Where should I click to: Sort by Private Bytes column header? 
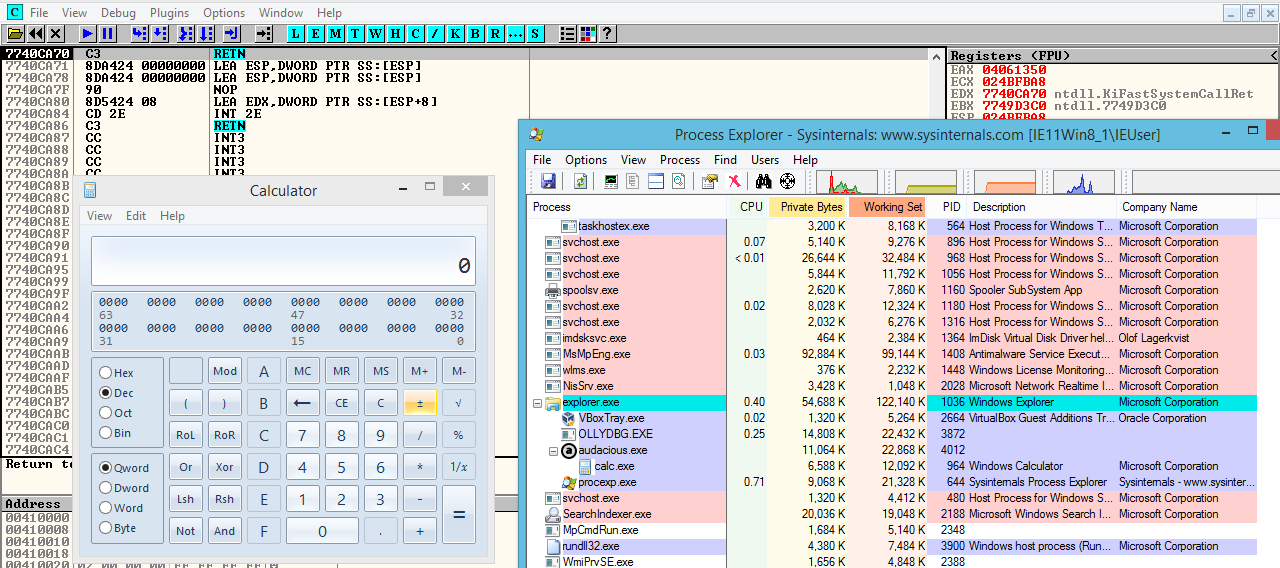pos(808,207)
